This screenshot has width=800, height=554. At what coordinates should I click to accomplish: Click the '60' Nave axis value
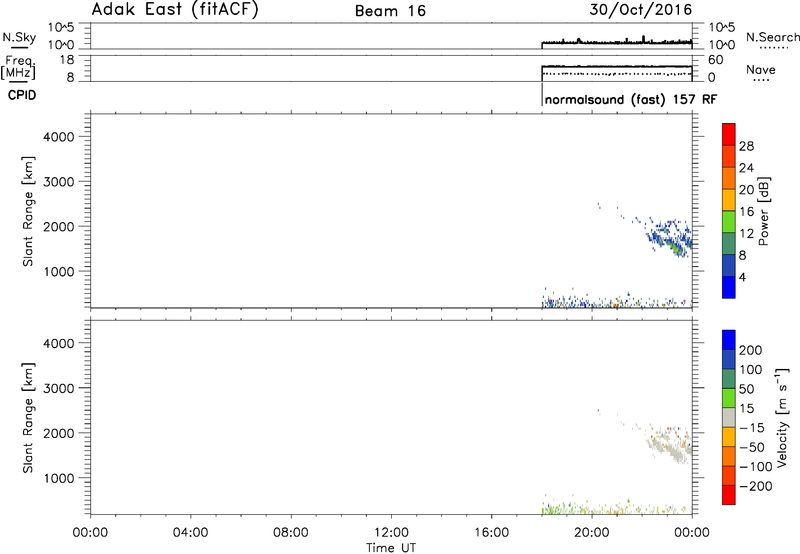(x=715, y=60)
